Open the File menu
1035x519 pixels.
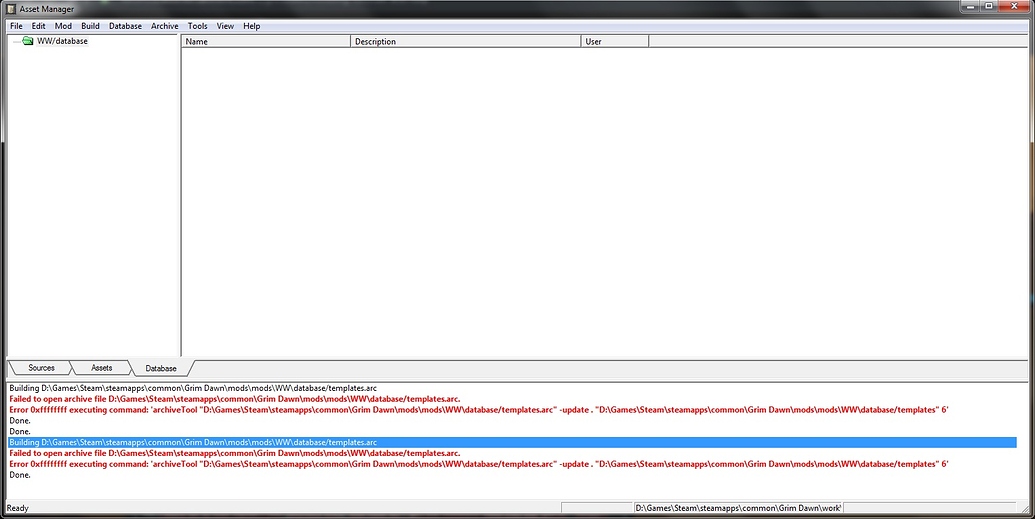16,26
